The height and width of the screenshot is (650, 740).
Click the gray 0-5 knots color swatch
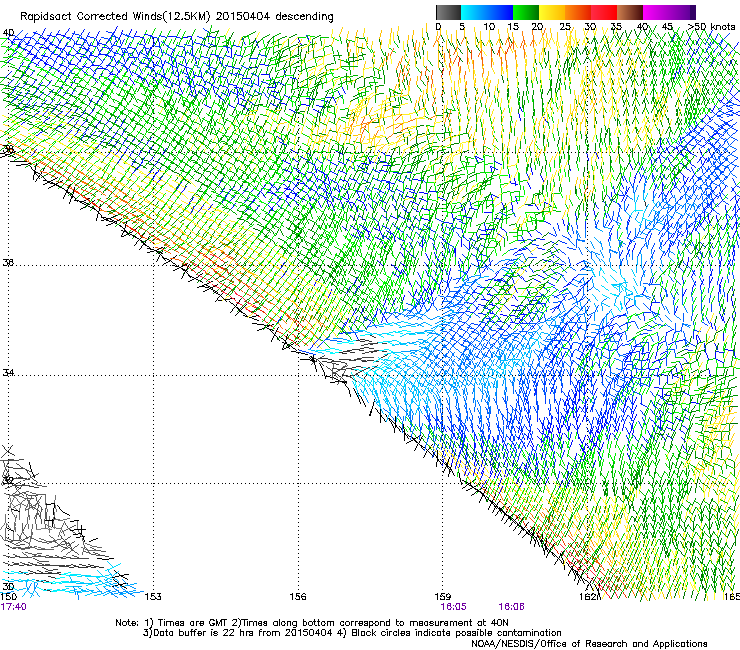pyautogui.click(x=448, y=12)
